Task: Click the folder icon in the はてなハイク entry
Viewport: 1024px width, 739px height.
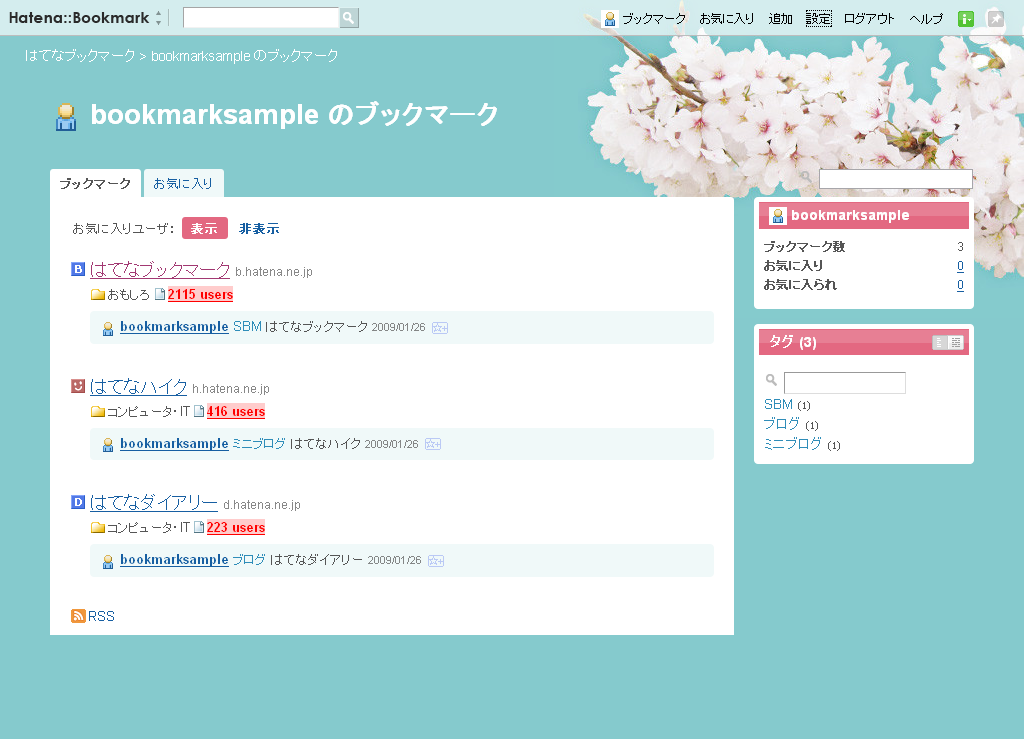Action: click(98, 411)
